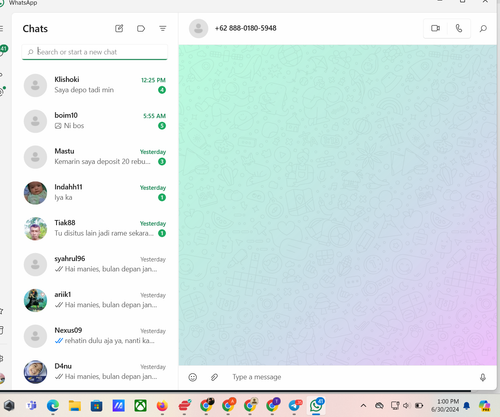View D4nu's profile photo thumbnail

click(x=35, y=372)
